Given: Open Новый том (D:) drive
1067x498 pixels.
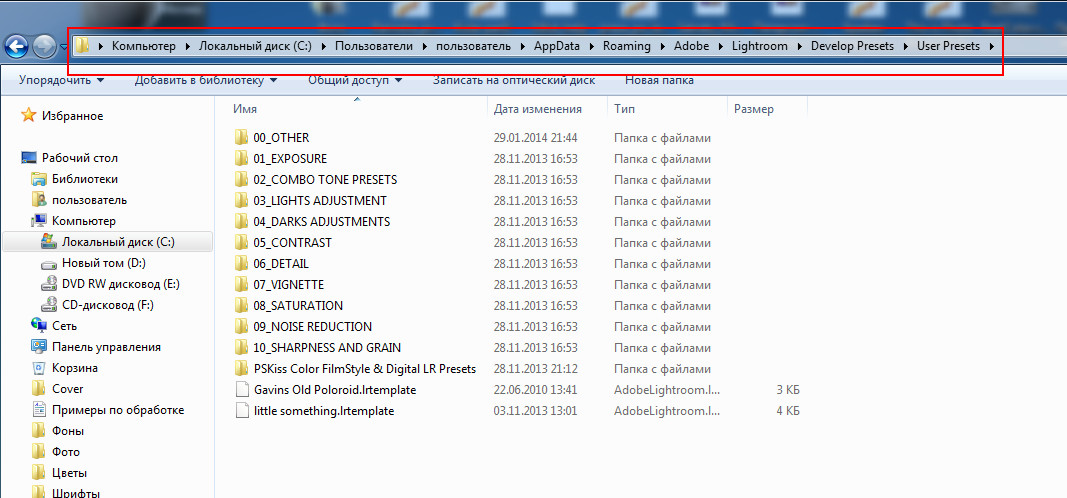Looking at the screenshot, I should point(103,263).
